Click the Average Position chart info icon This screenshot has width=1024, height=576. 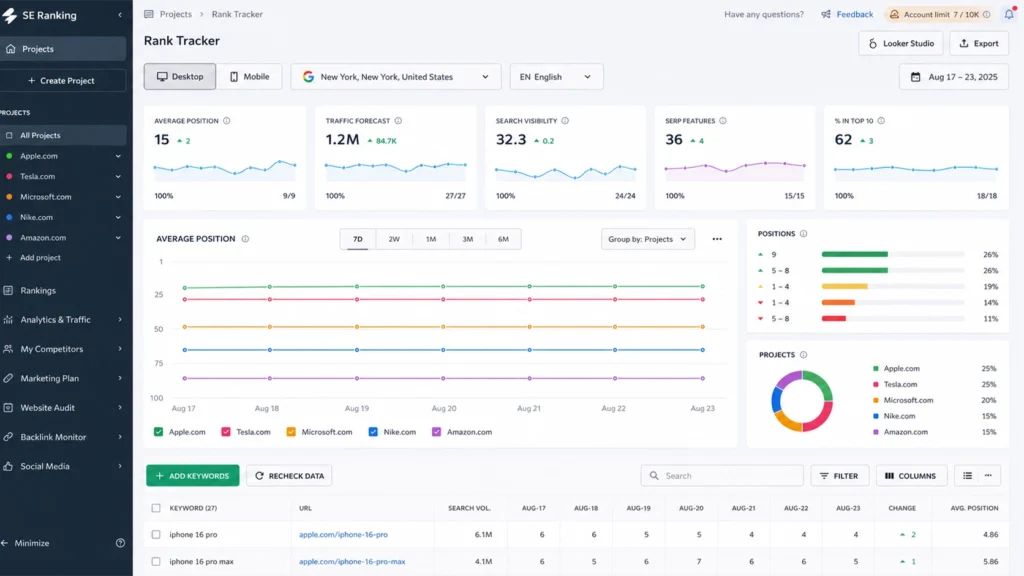pyautogui.click(x=246, y=239)
